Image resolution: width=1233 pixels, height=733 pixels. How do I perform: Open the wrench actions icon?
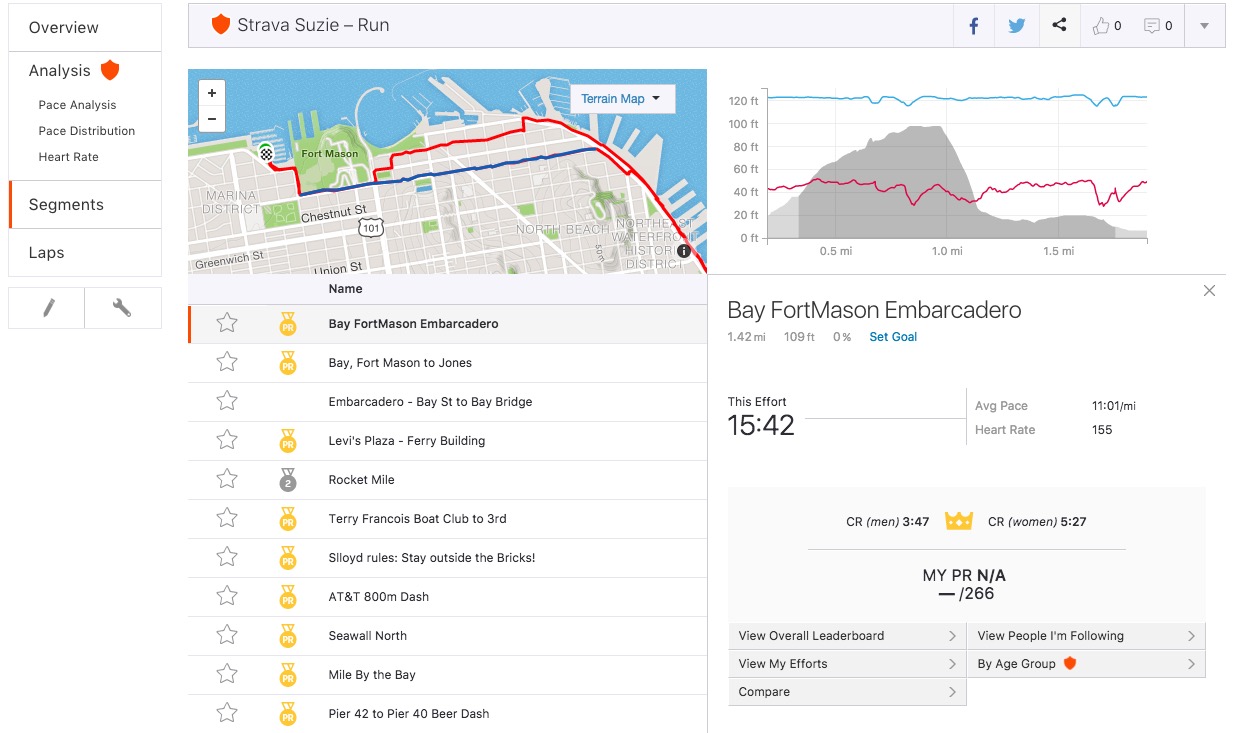click(122, 307)
